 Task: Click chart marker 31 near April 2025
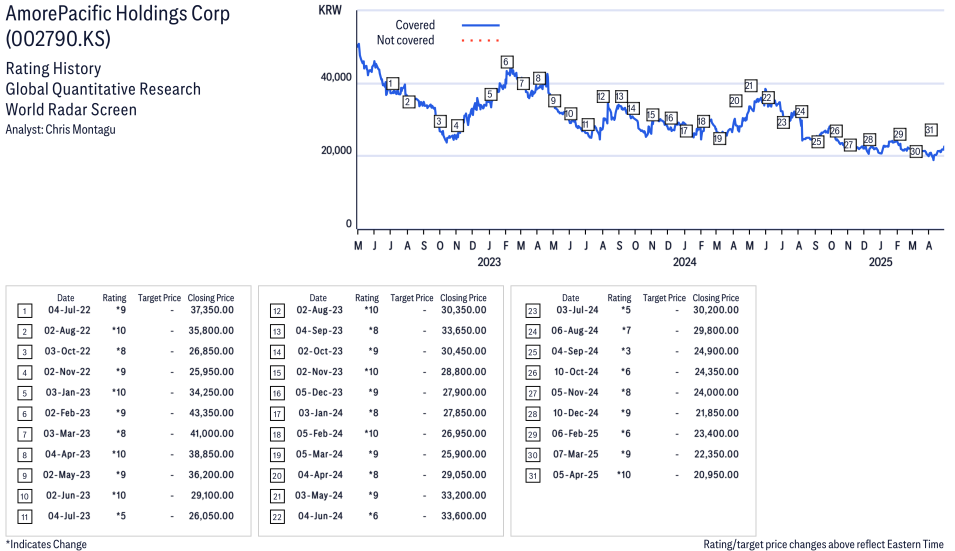pos(930,130)
